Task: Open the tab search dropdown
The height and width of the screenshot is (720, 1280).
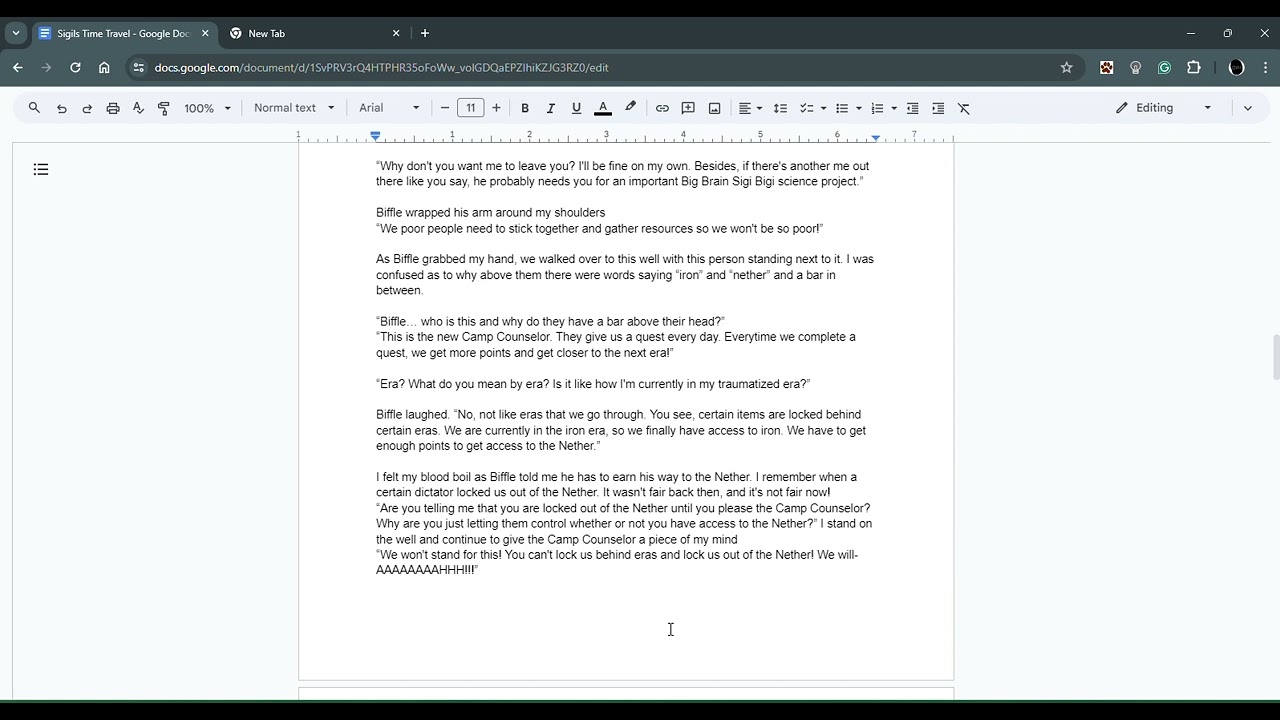Action: [x=16, y=33]
